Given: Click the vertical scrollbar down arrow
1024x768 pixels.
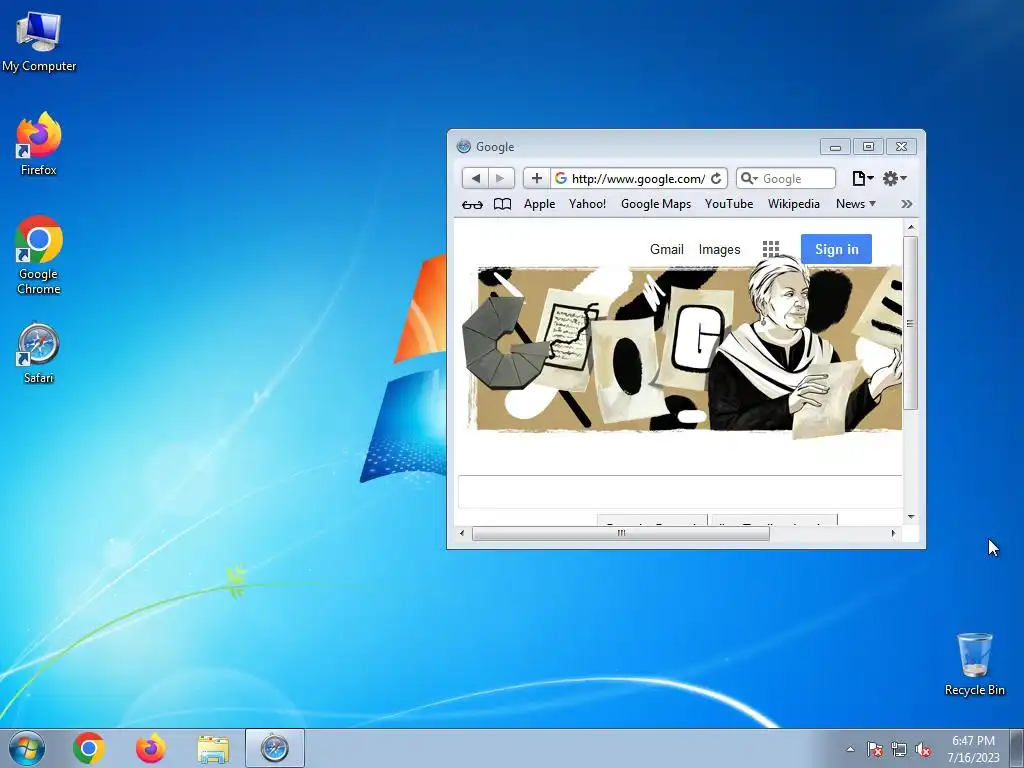Looking at the screenshot, I should [x=911, y=517].
